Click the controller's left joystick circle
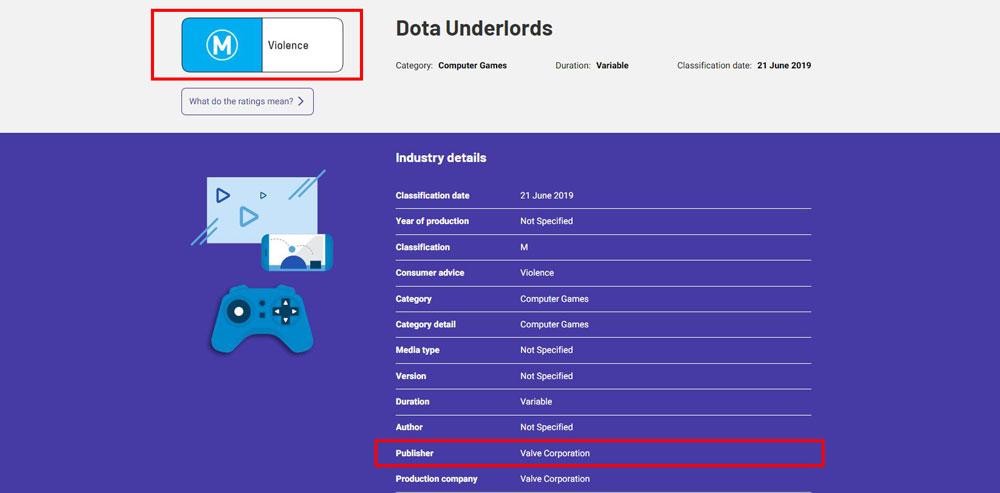1000x493 pixels. [238, 311]
